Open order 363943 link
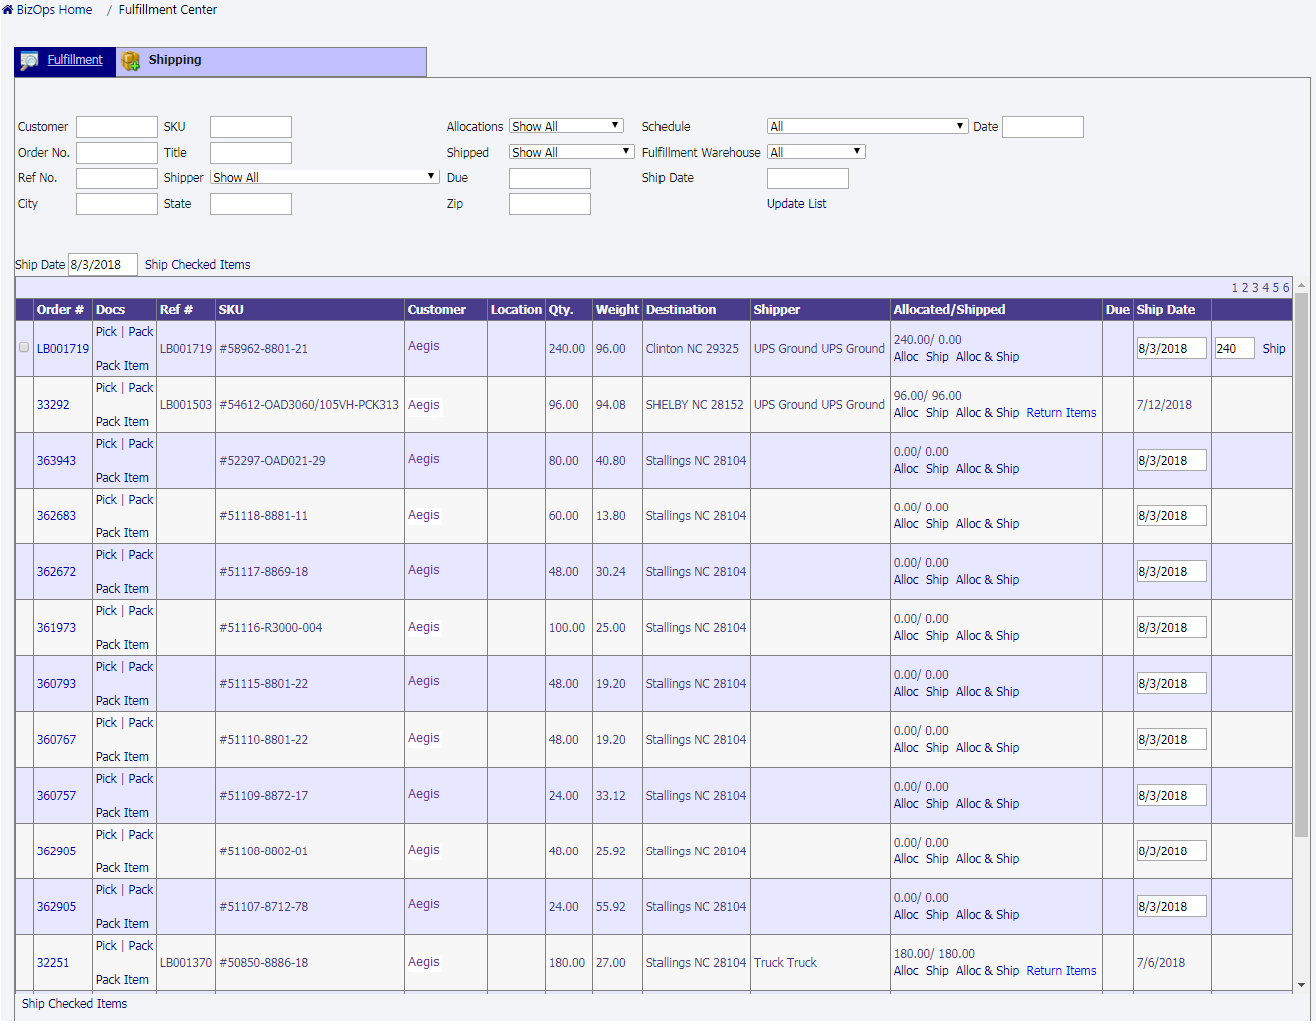Image resolution: width=1316 pixels, height=1024 pixels. (x=56, y=461)
